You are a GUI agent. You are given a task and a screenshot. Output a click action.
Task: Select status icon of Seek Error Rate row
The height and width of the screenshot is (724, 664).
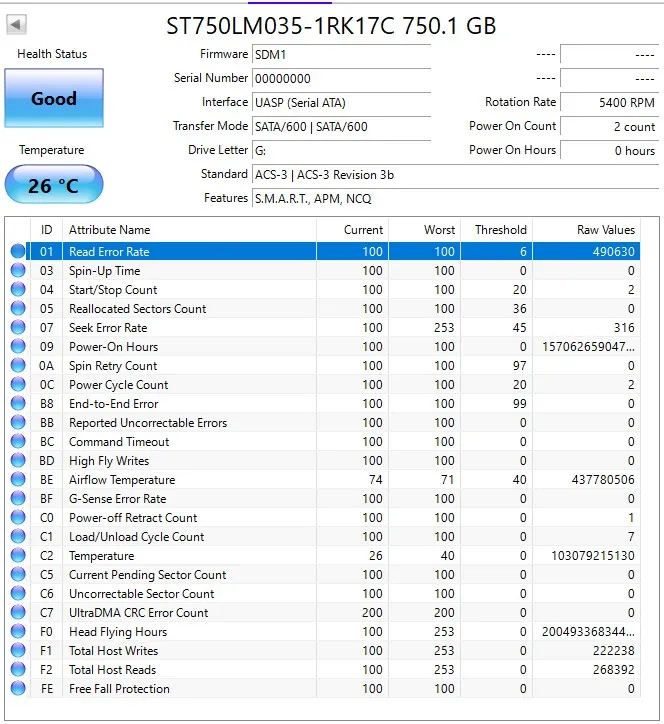tap(18, 327)
